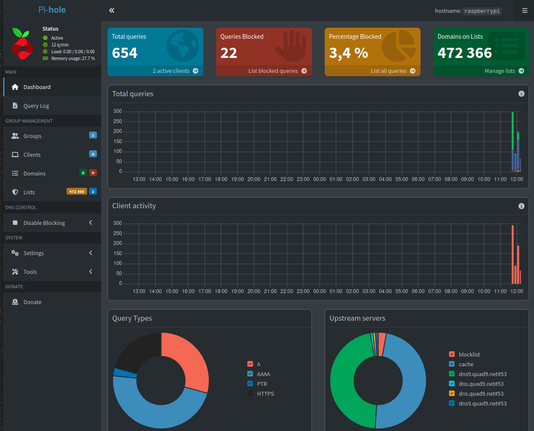Expand the Tools submenu chevron
Viewport: 534px width, 431px height.
[91, 271]
